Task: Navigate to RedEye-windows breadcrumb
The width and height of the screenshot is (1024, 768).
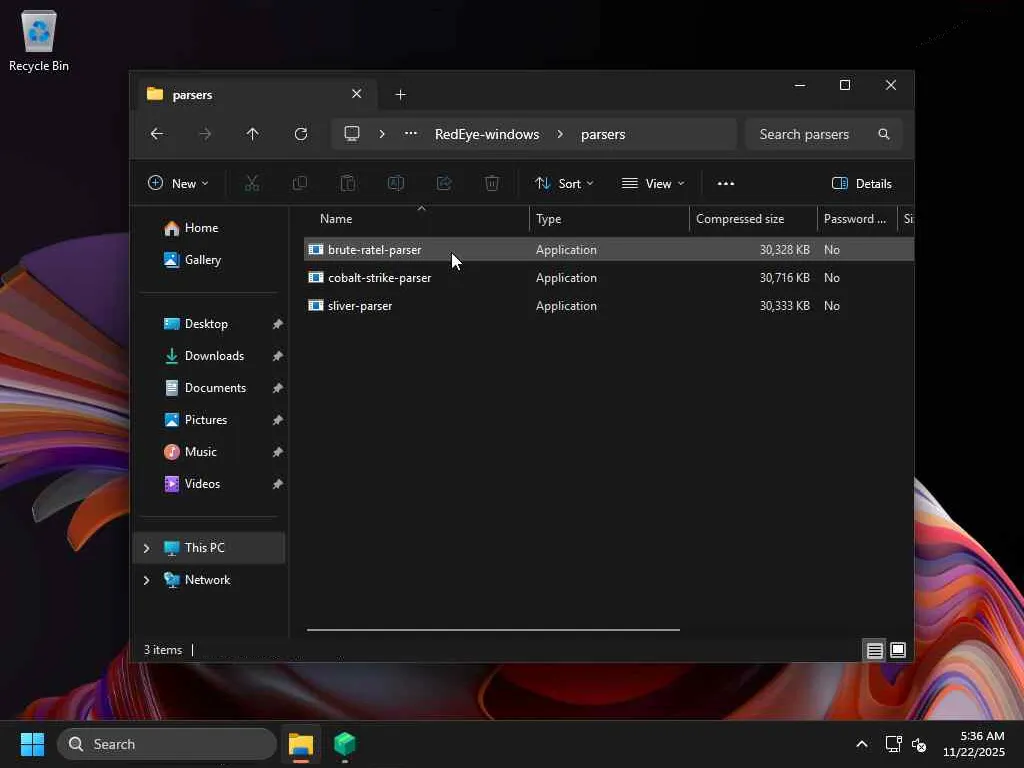Action: point(487,134)
